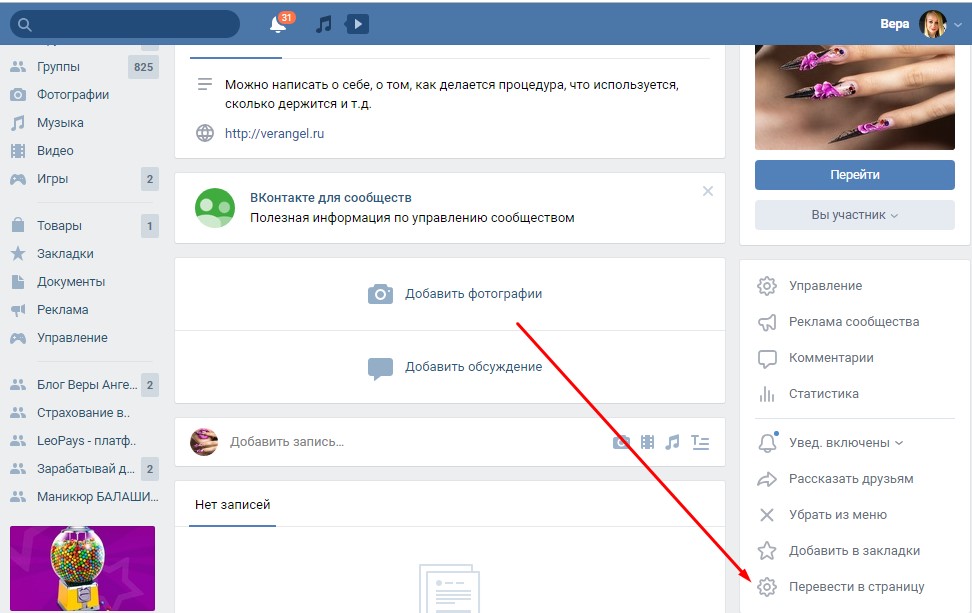The width and height of the screenshot is (972, 613).
Task: Click the bar chart icon beside Статистика
Action: pos(767,394)
